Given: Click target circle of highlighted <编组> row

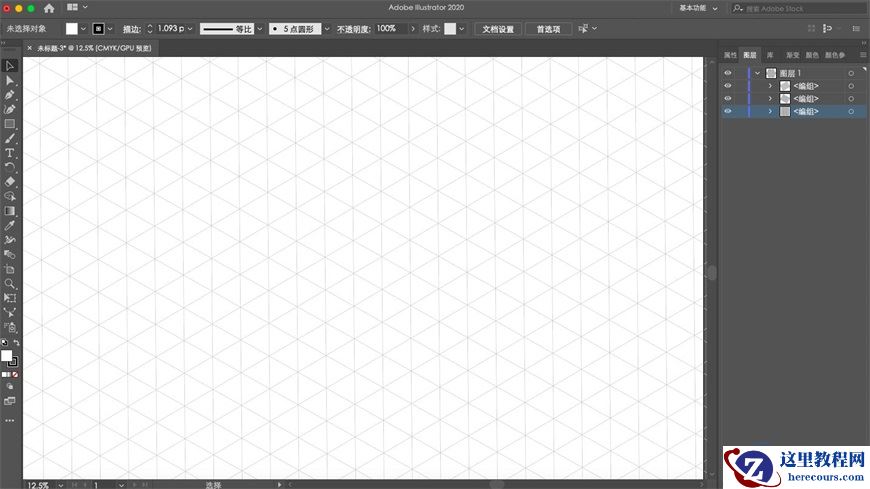Looking at the screenshot, I should point(851,112).
